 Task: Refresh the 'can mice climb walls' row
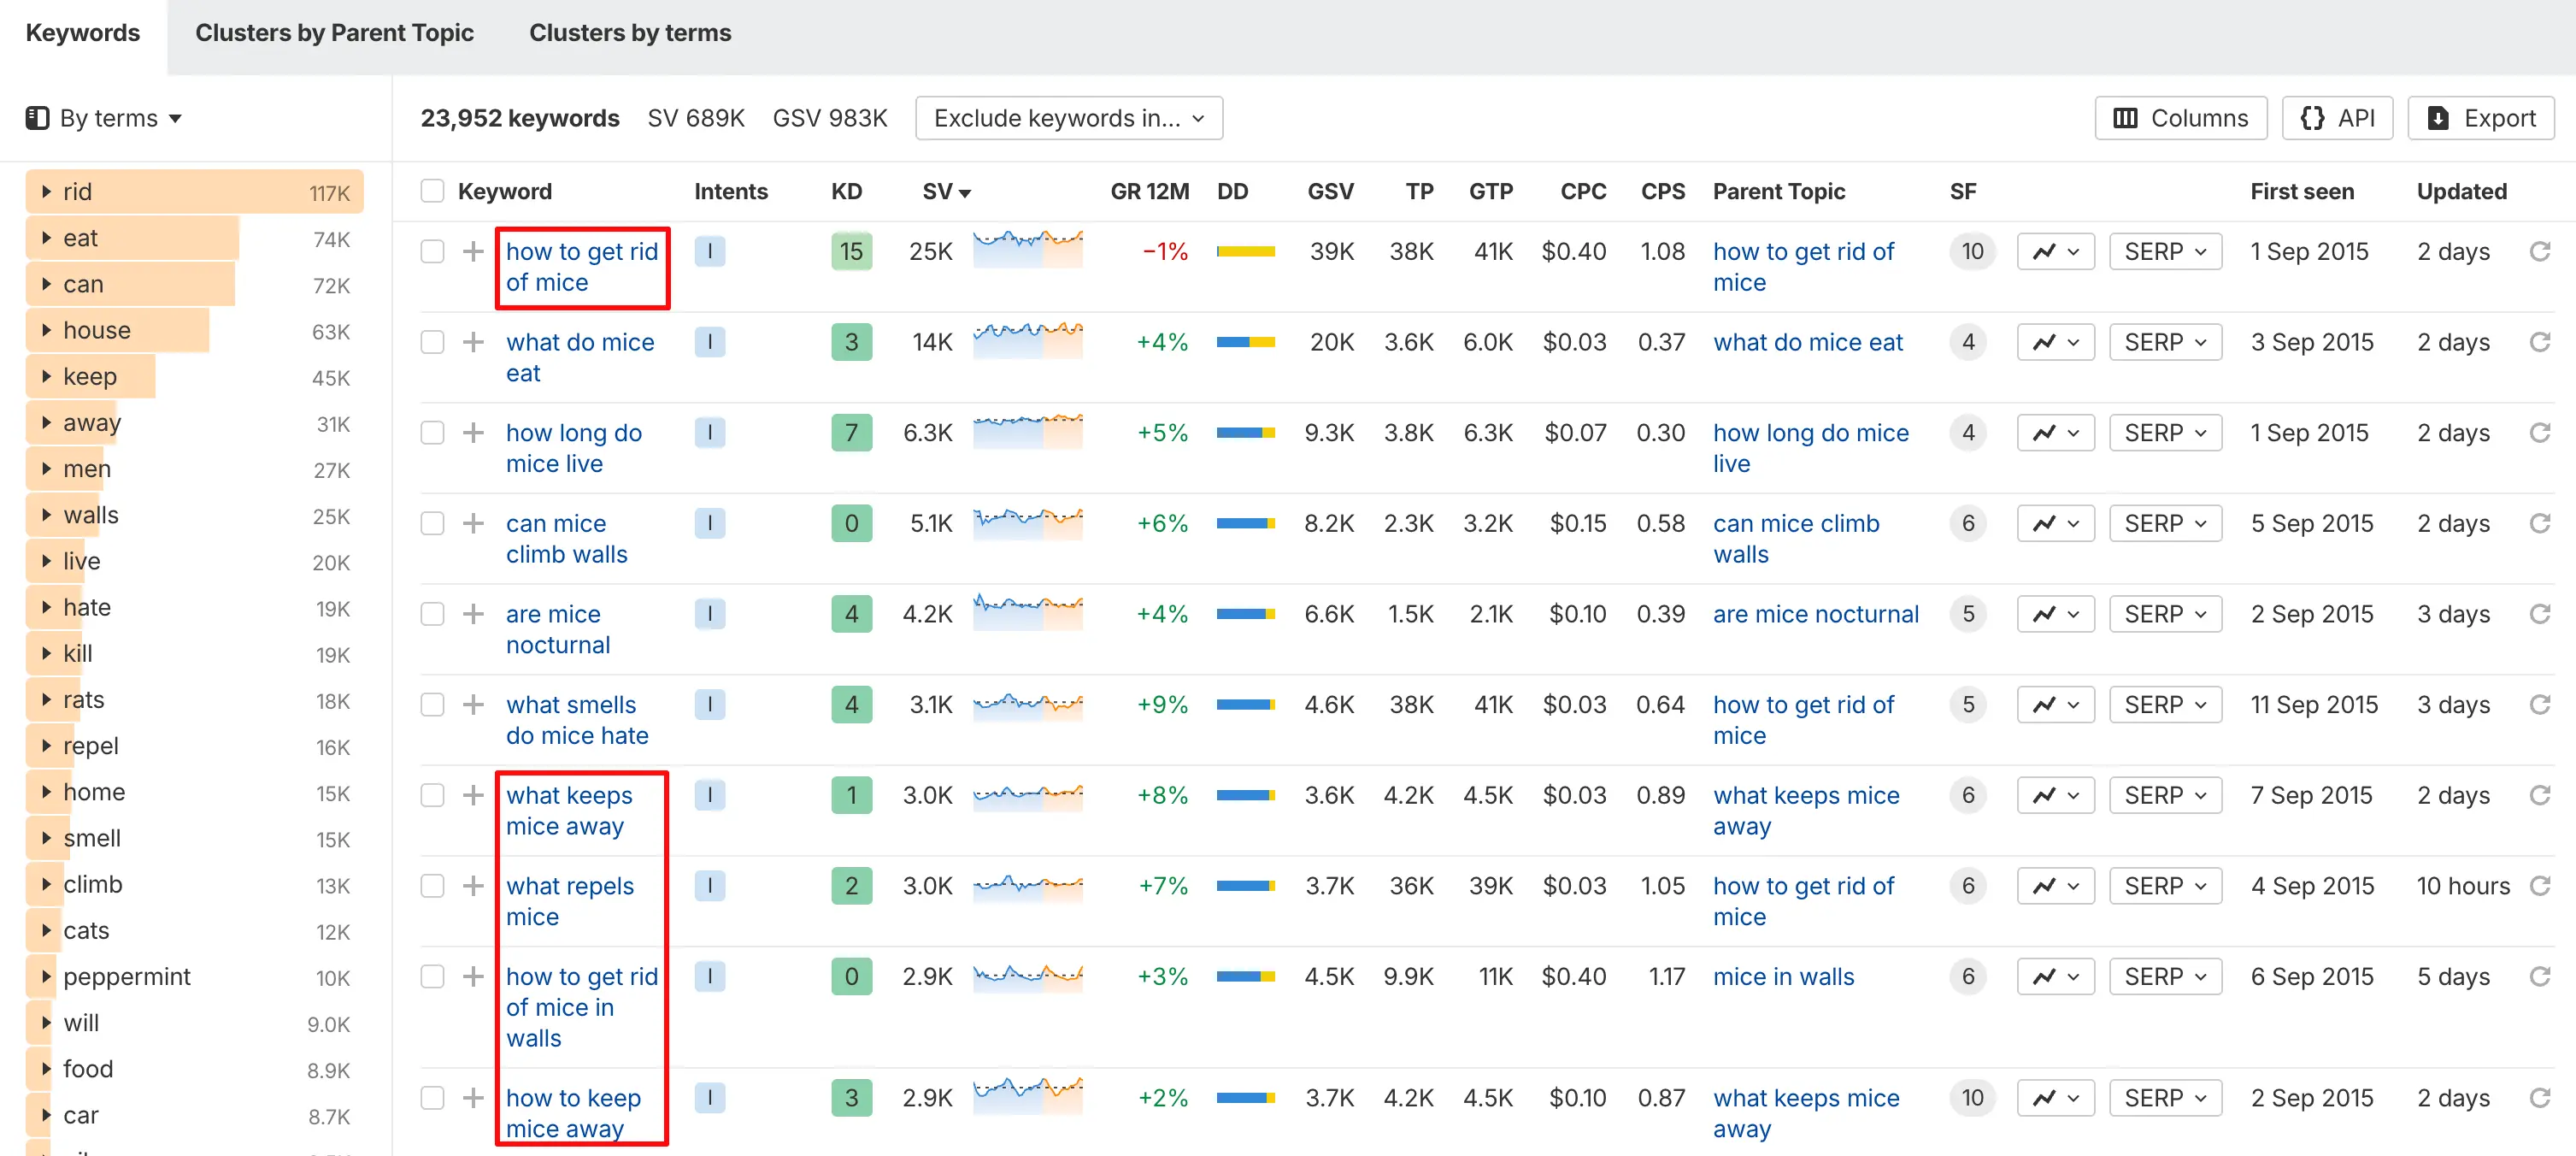click(2539, 523)
